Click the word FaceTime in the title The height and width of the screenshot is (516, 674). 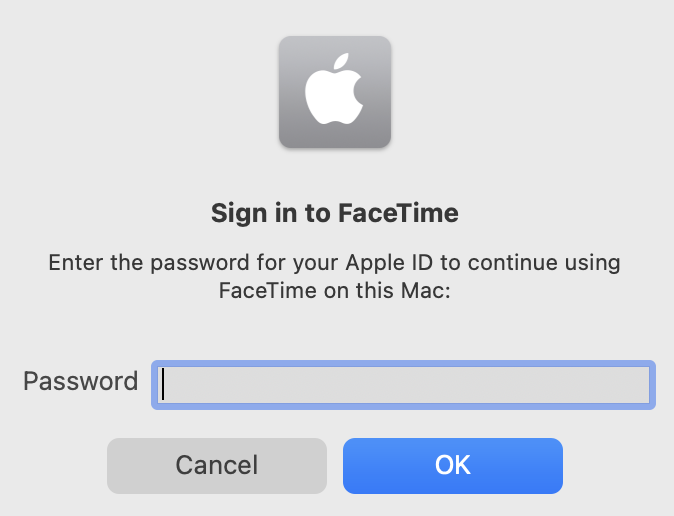[405, 213]
